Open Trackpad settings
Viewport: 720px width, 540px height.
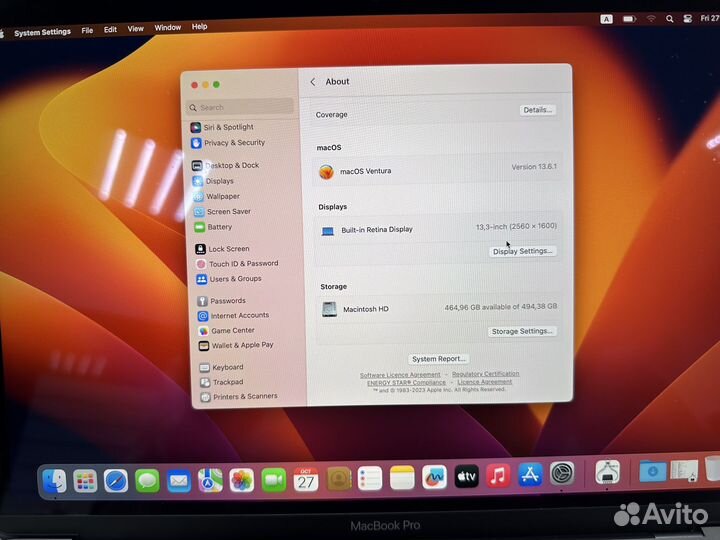pos(222,382)
